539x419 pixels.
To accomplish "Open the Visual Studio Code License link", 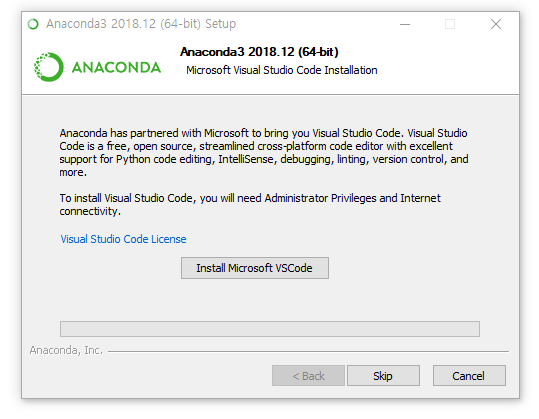I will [123, 239].
